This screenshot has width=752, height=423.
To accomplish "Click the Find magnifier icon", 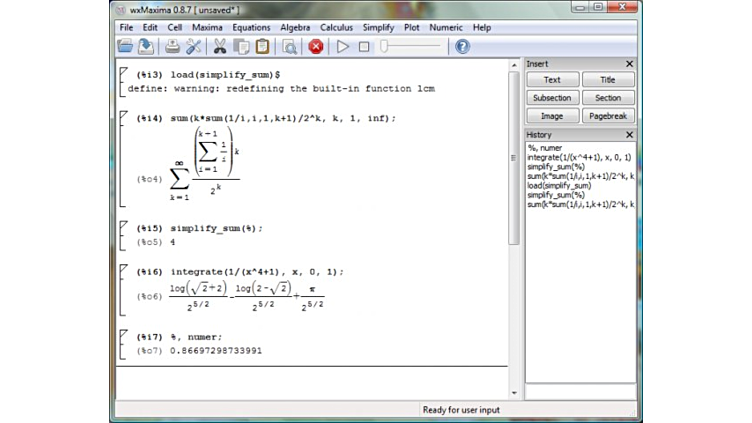I will [x=289, y=46].
